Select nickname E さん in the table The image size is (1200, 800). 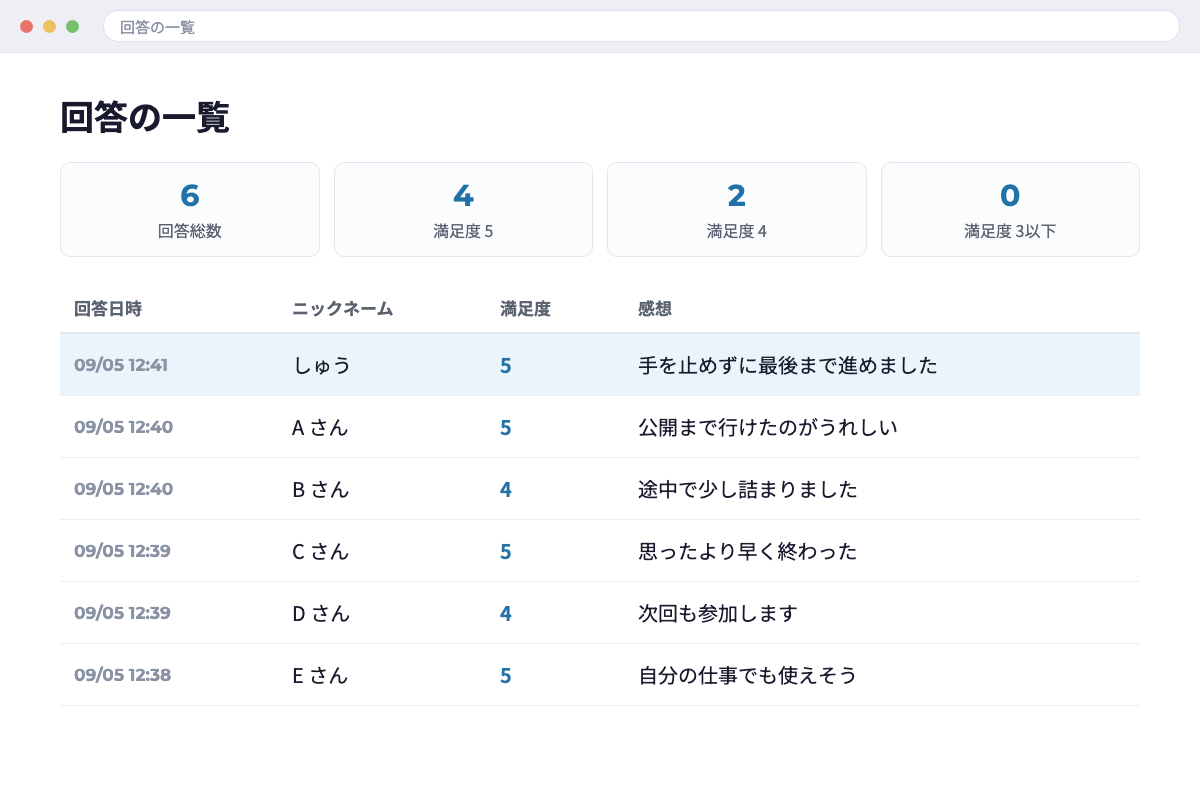[320, 675]
